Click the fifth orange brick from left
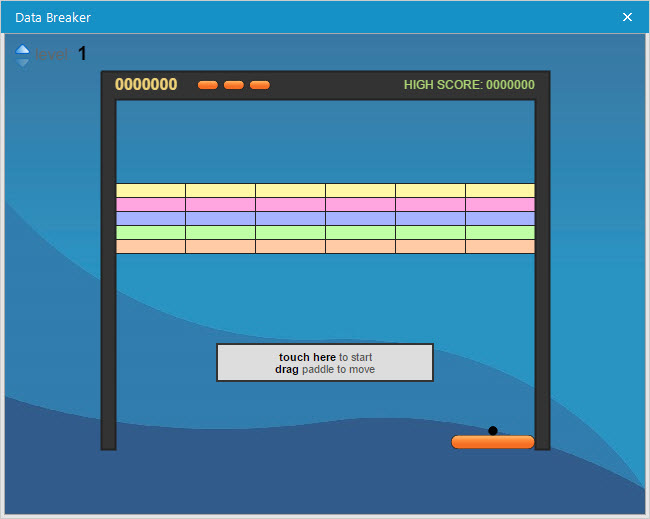 [430, 246]
